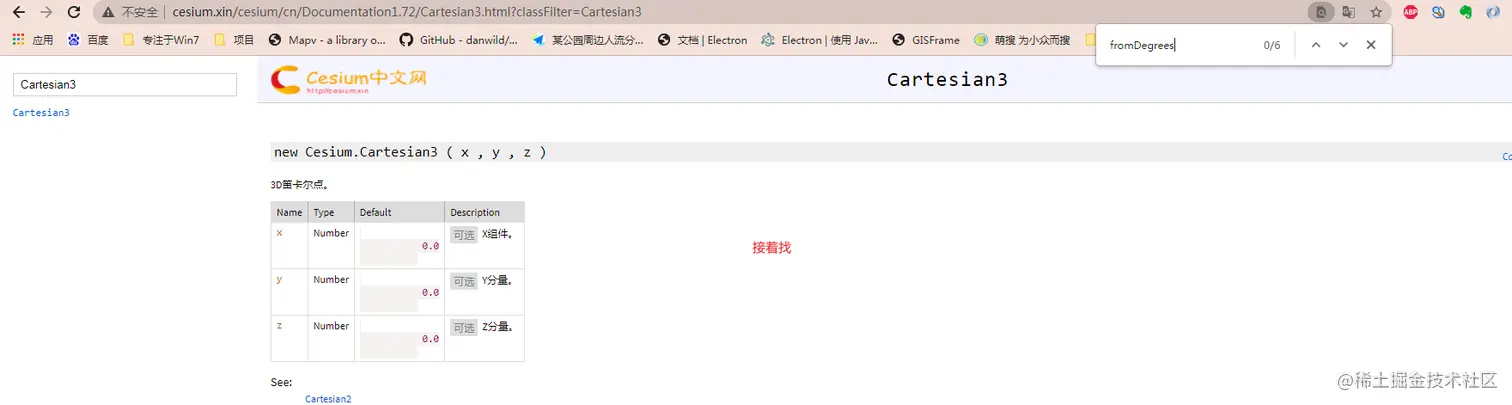This screenshot has width=1512, height=405.
Task: Click the 0.0 default for y
Action: (x=430, y=293)
